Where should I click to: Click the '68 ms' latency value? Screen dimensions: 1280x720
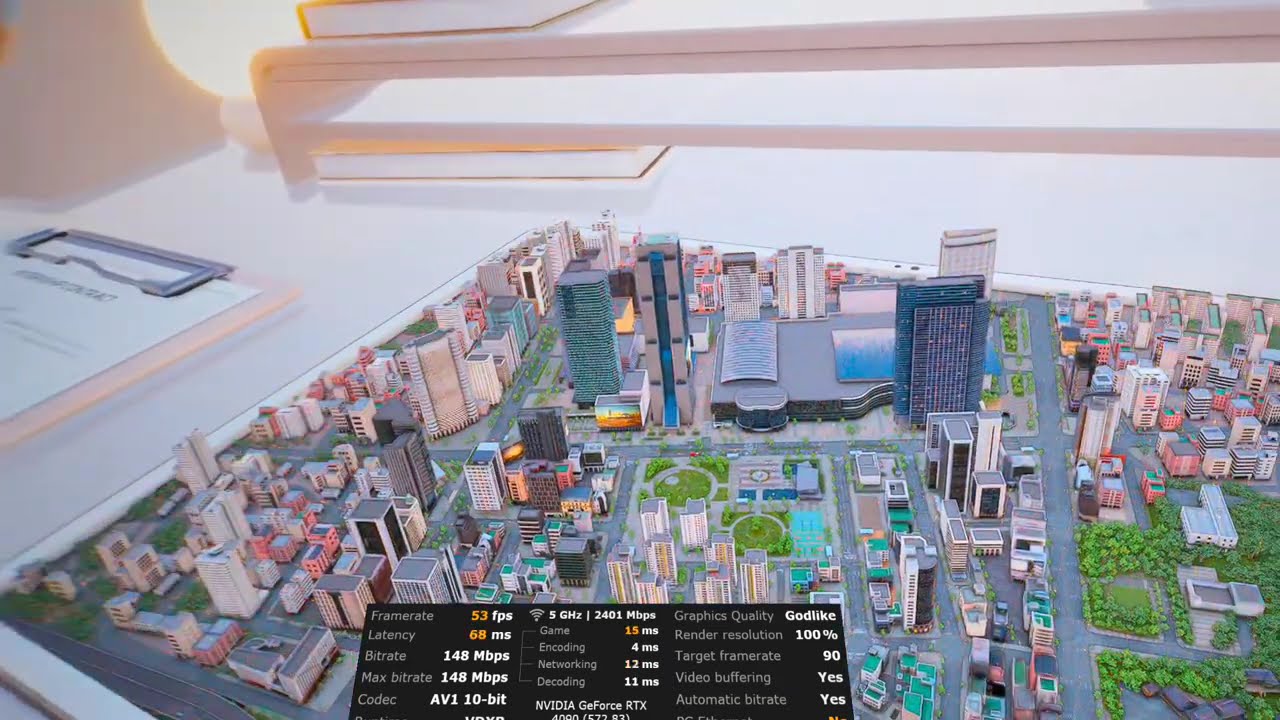tap(489, 635)
